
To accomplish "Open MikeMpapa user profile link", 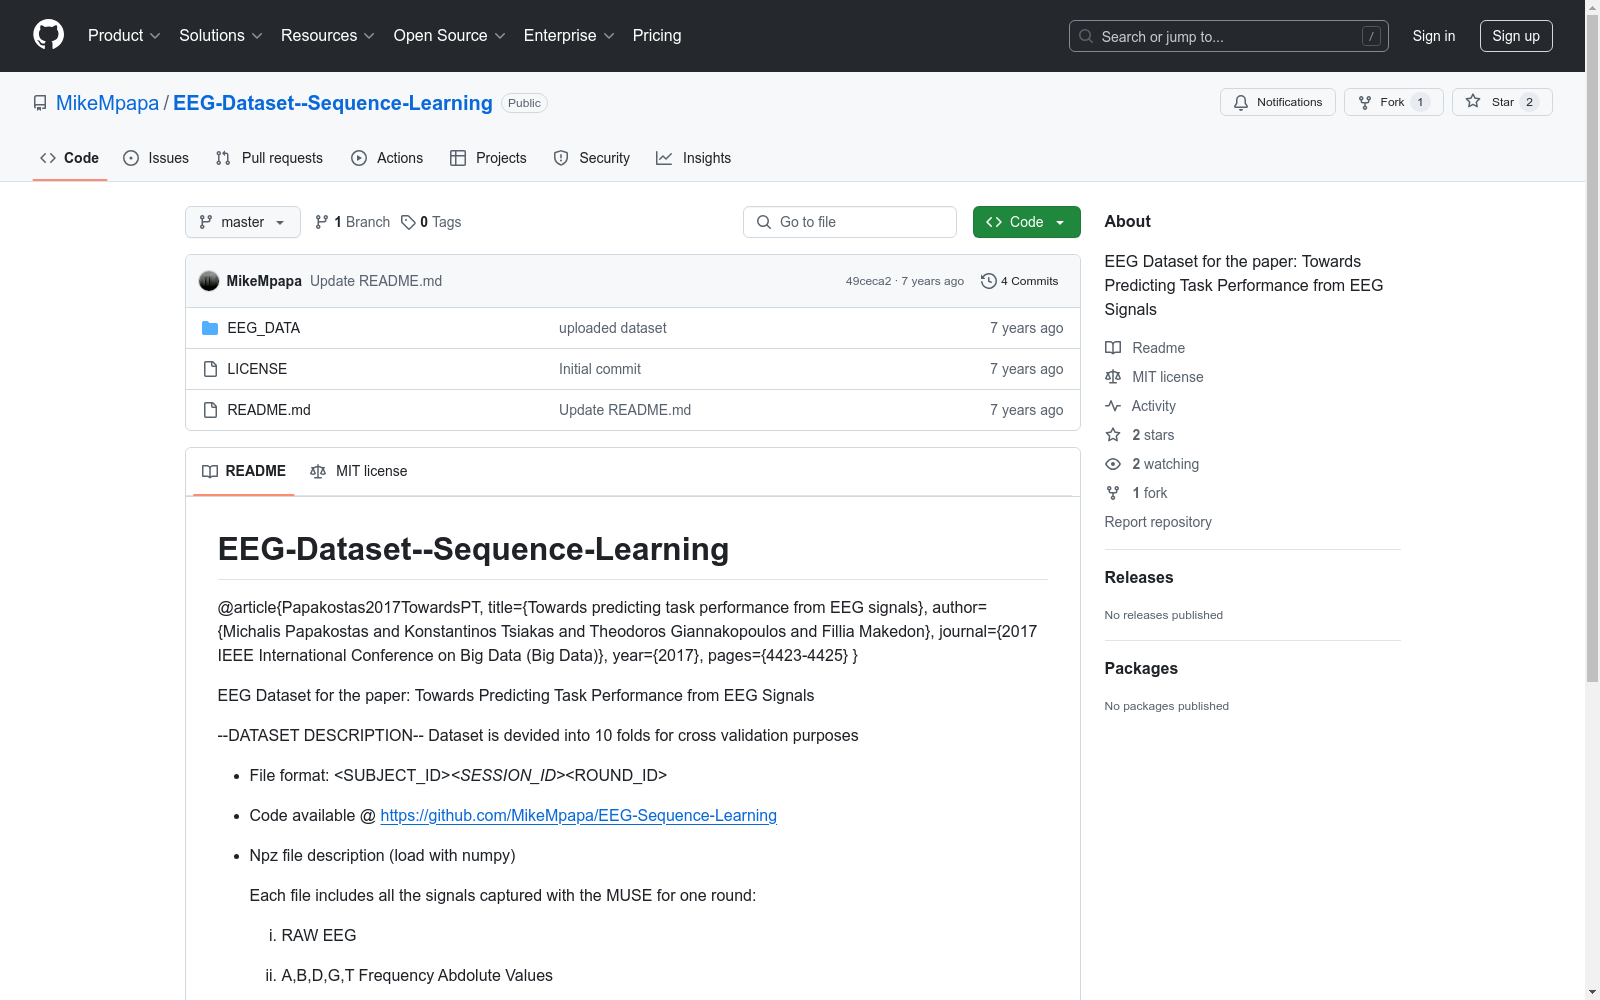I will tap(107, 103).
